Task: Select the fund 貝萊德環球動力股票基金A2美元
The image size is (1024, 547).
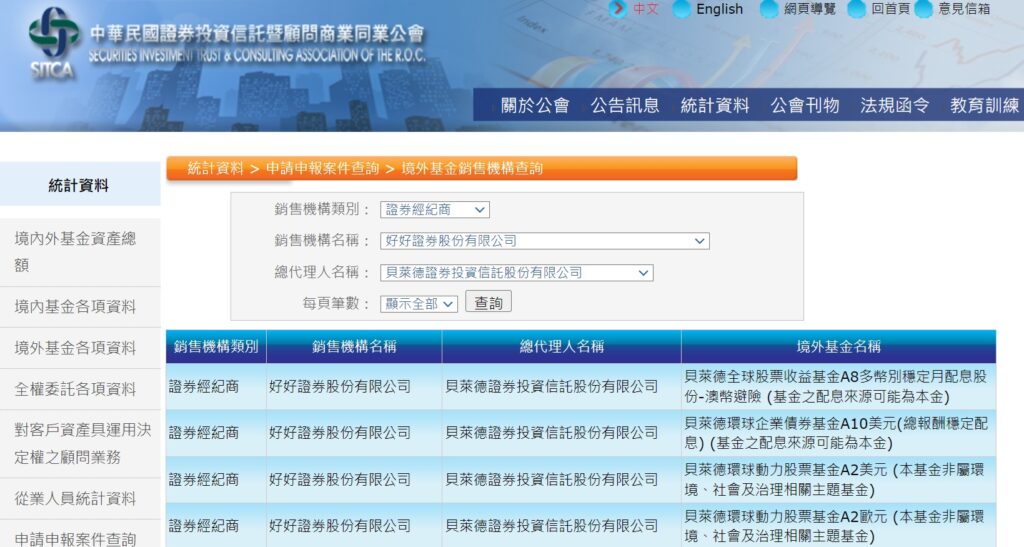Action: pyautogui.click(x=835, y=480)
